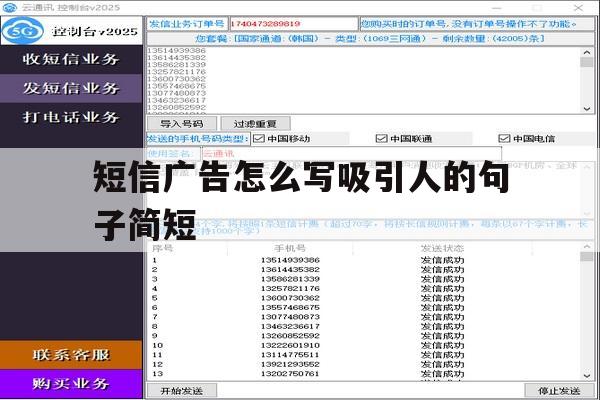Select table row with 13557468675
This screenshot has width=600, height=400.
click(x=364, y=307)
